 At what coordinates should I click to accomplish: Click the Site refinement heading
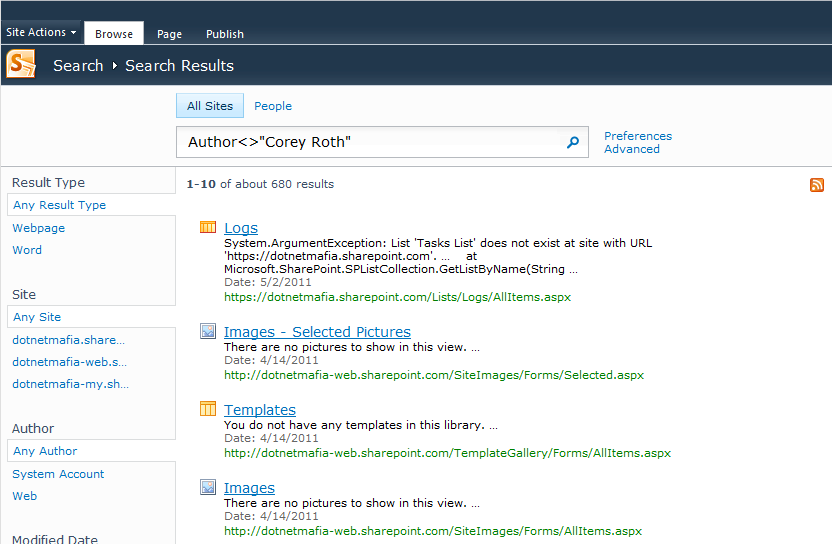click(x=24, y=295)
